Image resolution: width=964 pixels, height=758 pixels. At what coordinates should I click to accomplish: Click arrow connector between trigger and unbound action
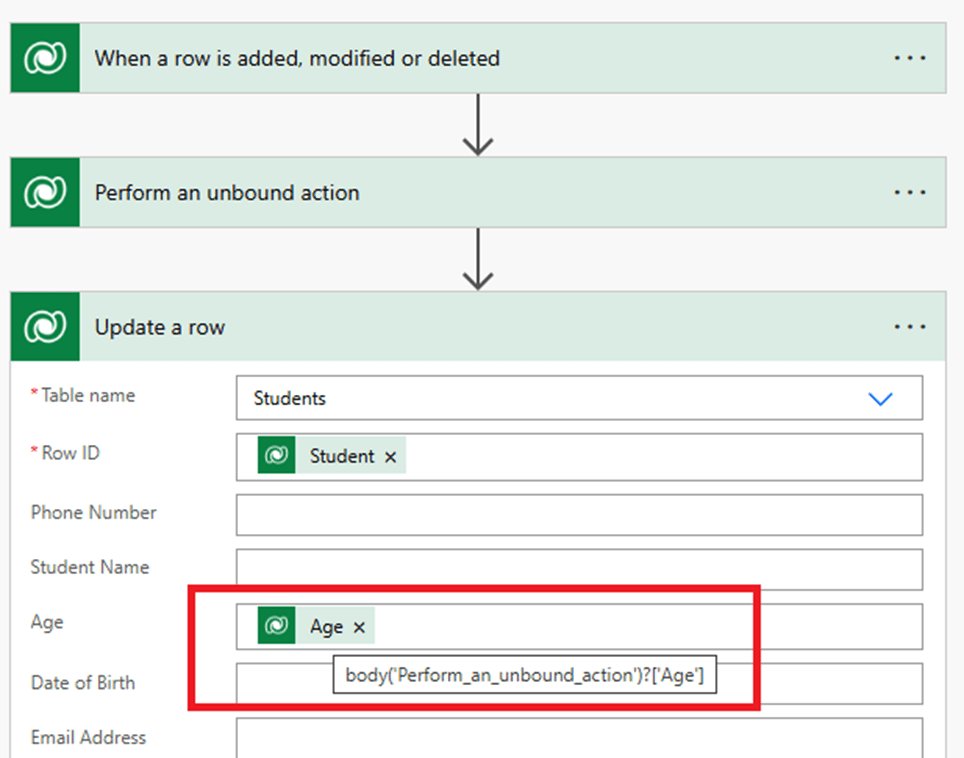[478, 125]
